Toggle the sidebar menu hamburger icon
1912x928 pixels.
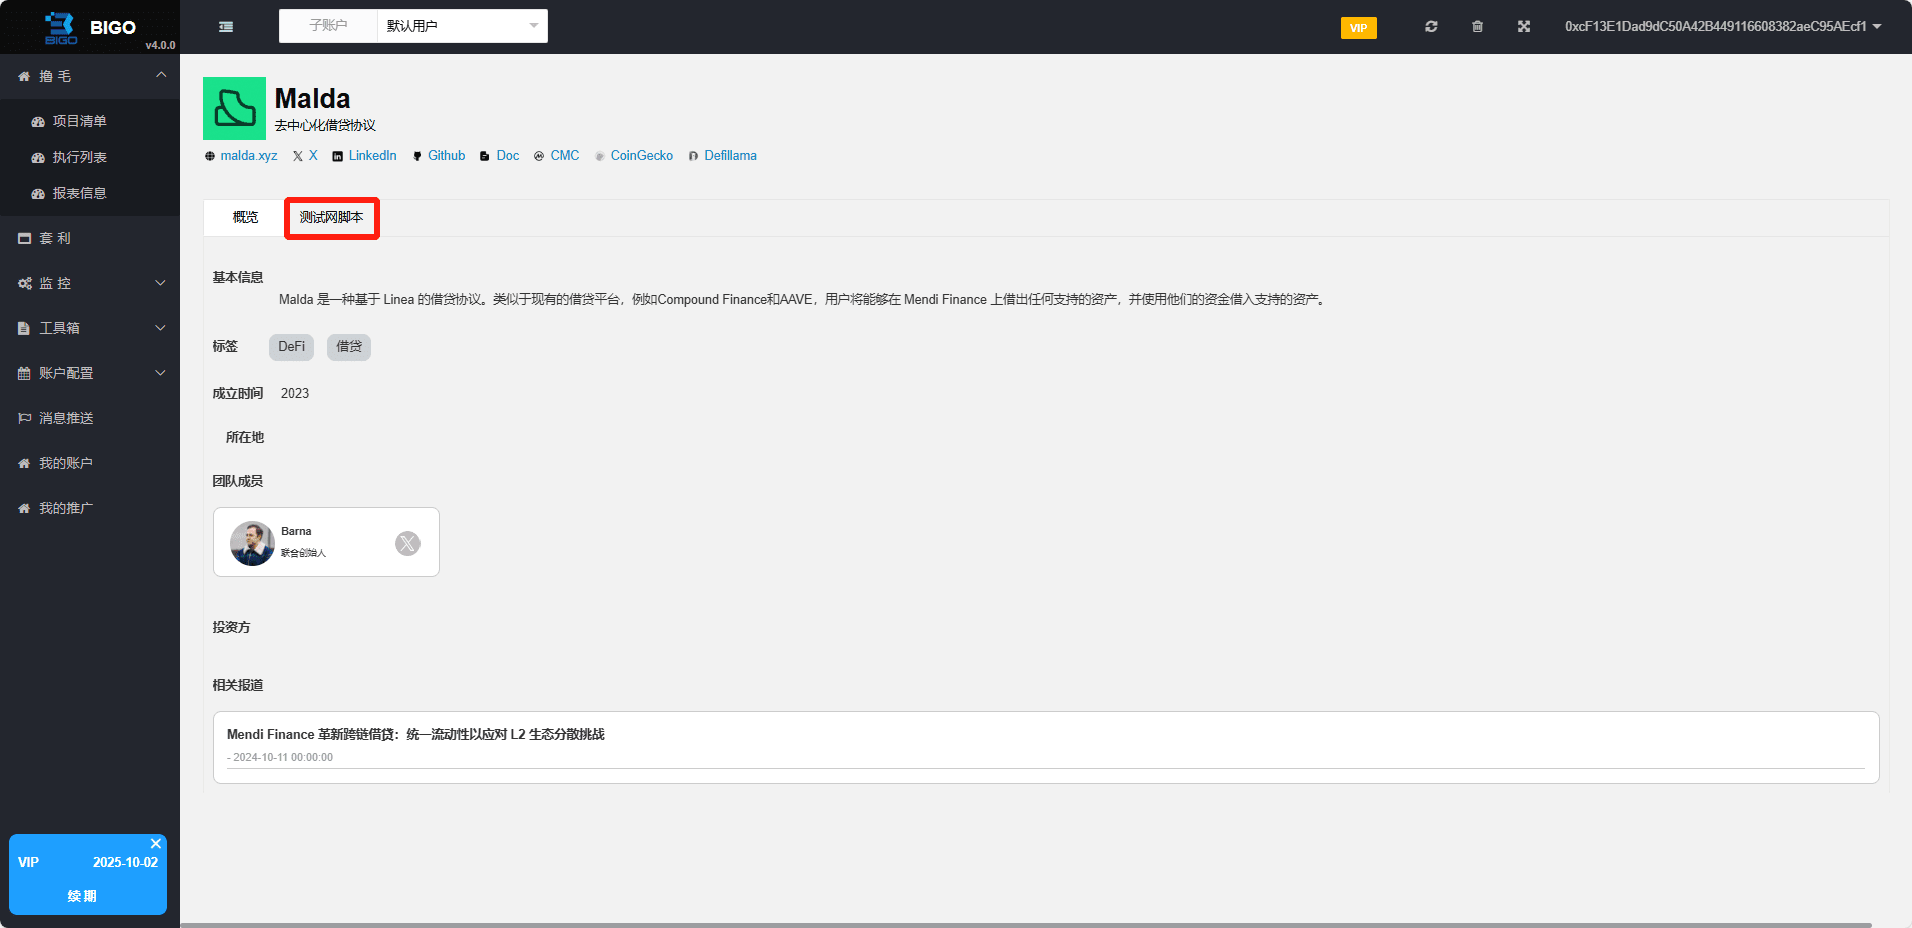click(x=226, y=27)
